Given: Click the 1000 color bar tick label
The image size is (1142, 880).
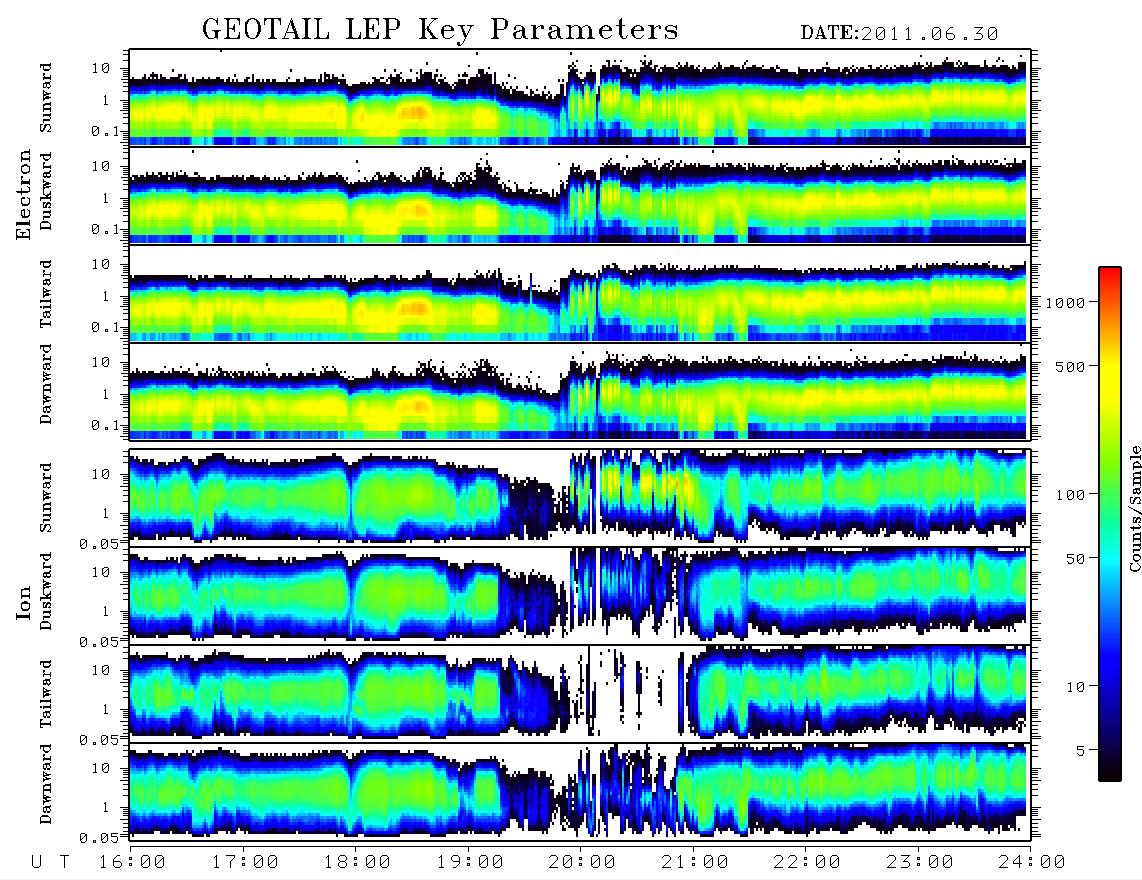Looking at the screenshot, I should 1065,302.
